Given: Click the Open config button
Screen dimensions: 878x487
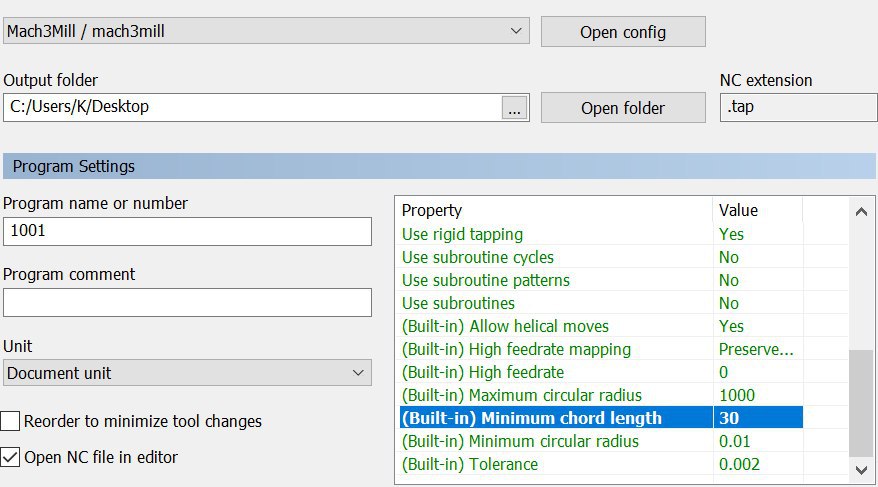Looking at the screenshot, I should click(x=623, y=32).
